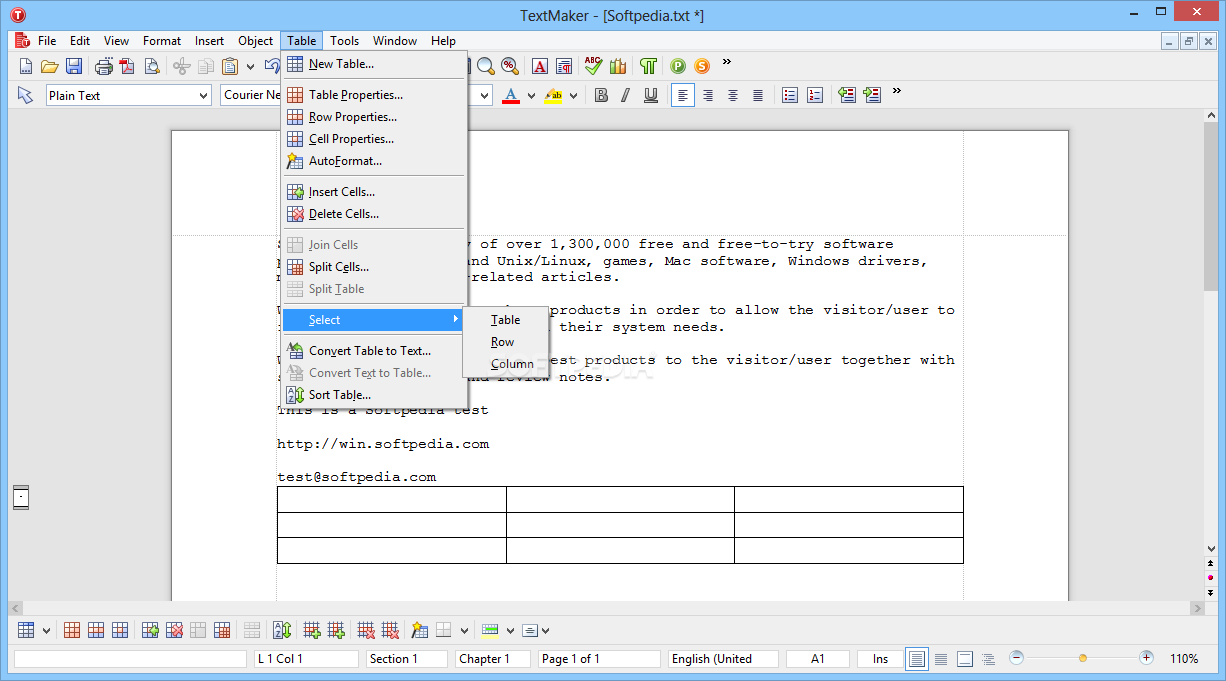Viewport: 1226px width, 681px height.
Task: Click Sort Table menu entry
Action: click(374, 395)
